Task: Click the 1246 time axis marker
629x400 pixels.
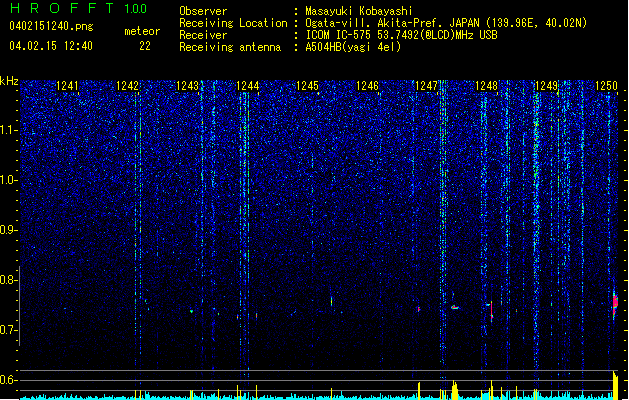Action: point(367,86)
